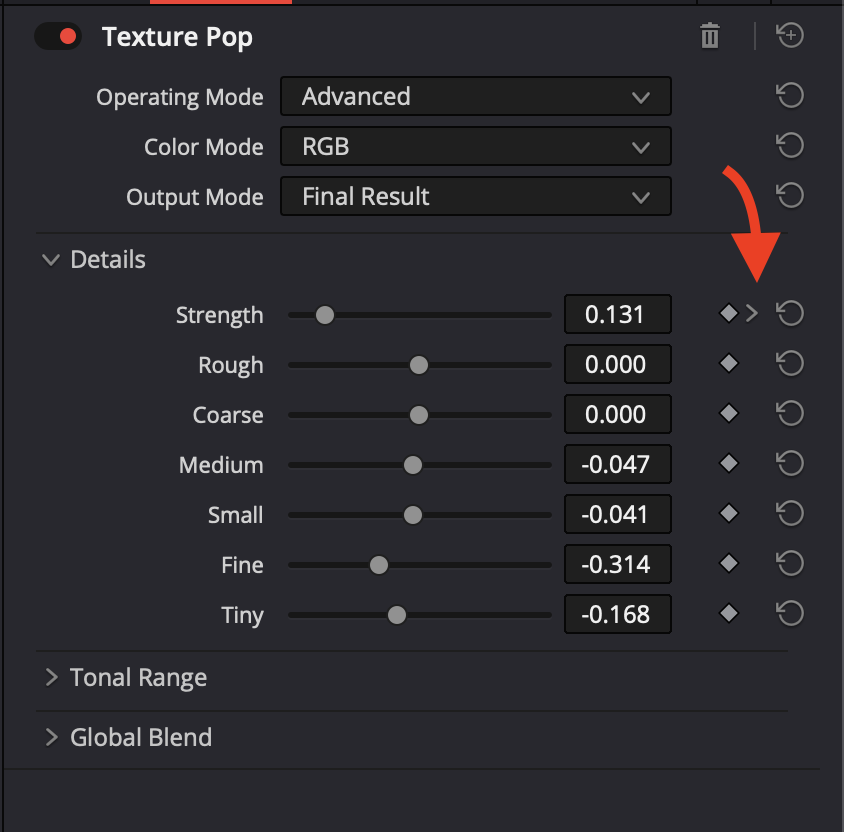Reset the Output Mode setting

(790, 195)
